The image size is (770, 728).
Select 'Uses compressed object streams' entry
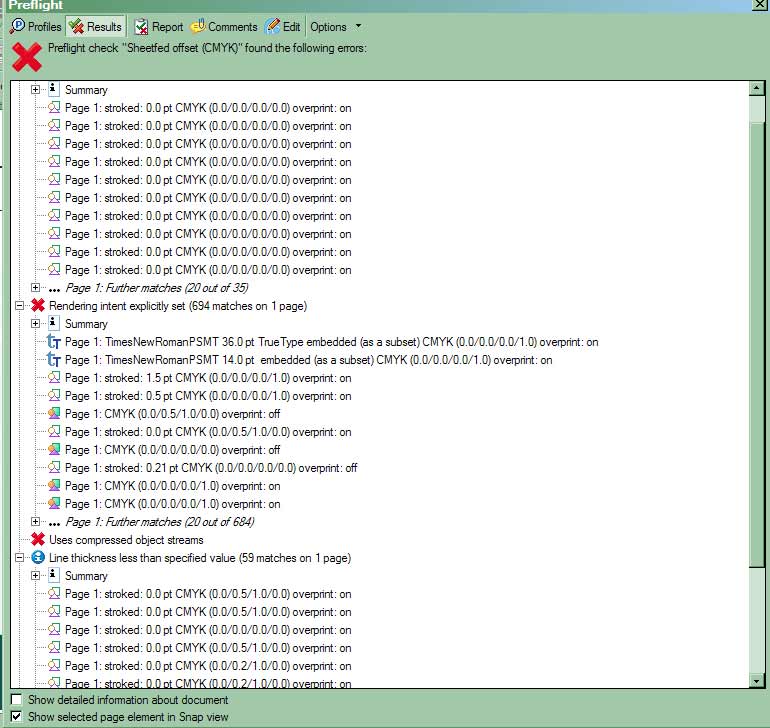126,540
